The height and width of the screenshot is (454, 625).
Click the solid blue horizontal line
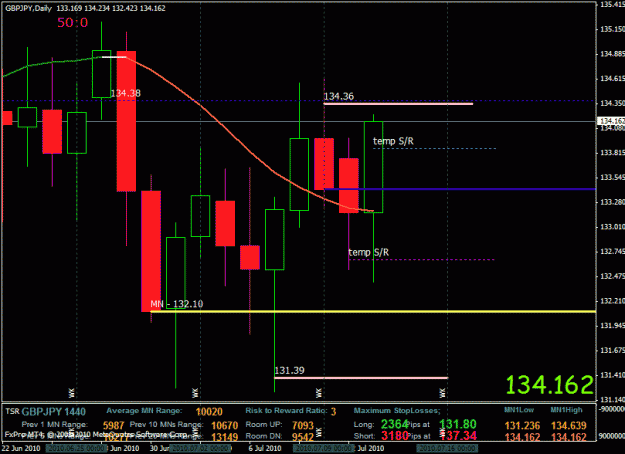(460, 189)
